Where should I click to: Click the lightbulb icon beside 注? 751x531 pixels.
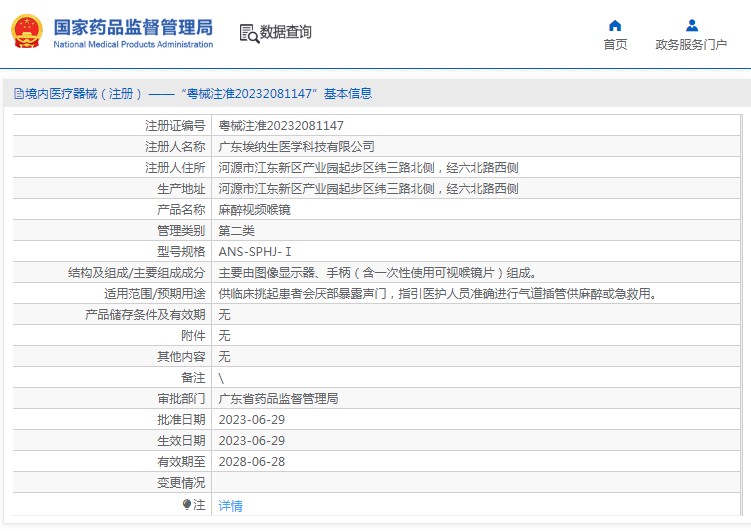click(x=187, y=505)
